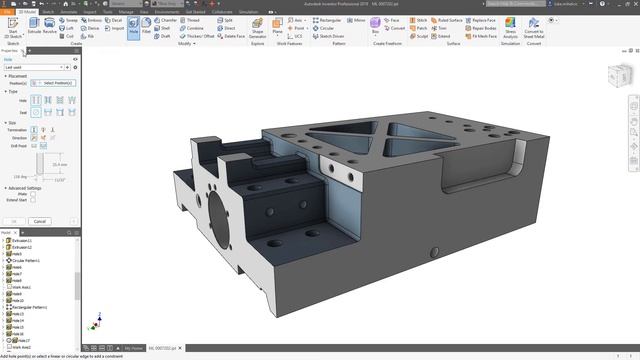This screenshot has width=640, height=360.
Task: Expand Rectangular Pattern1 tree node
Action: pyautogui.click(x=3, y=307)
